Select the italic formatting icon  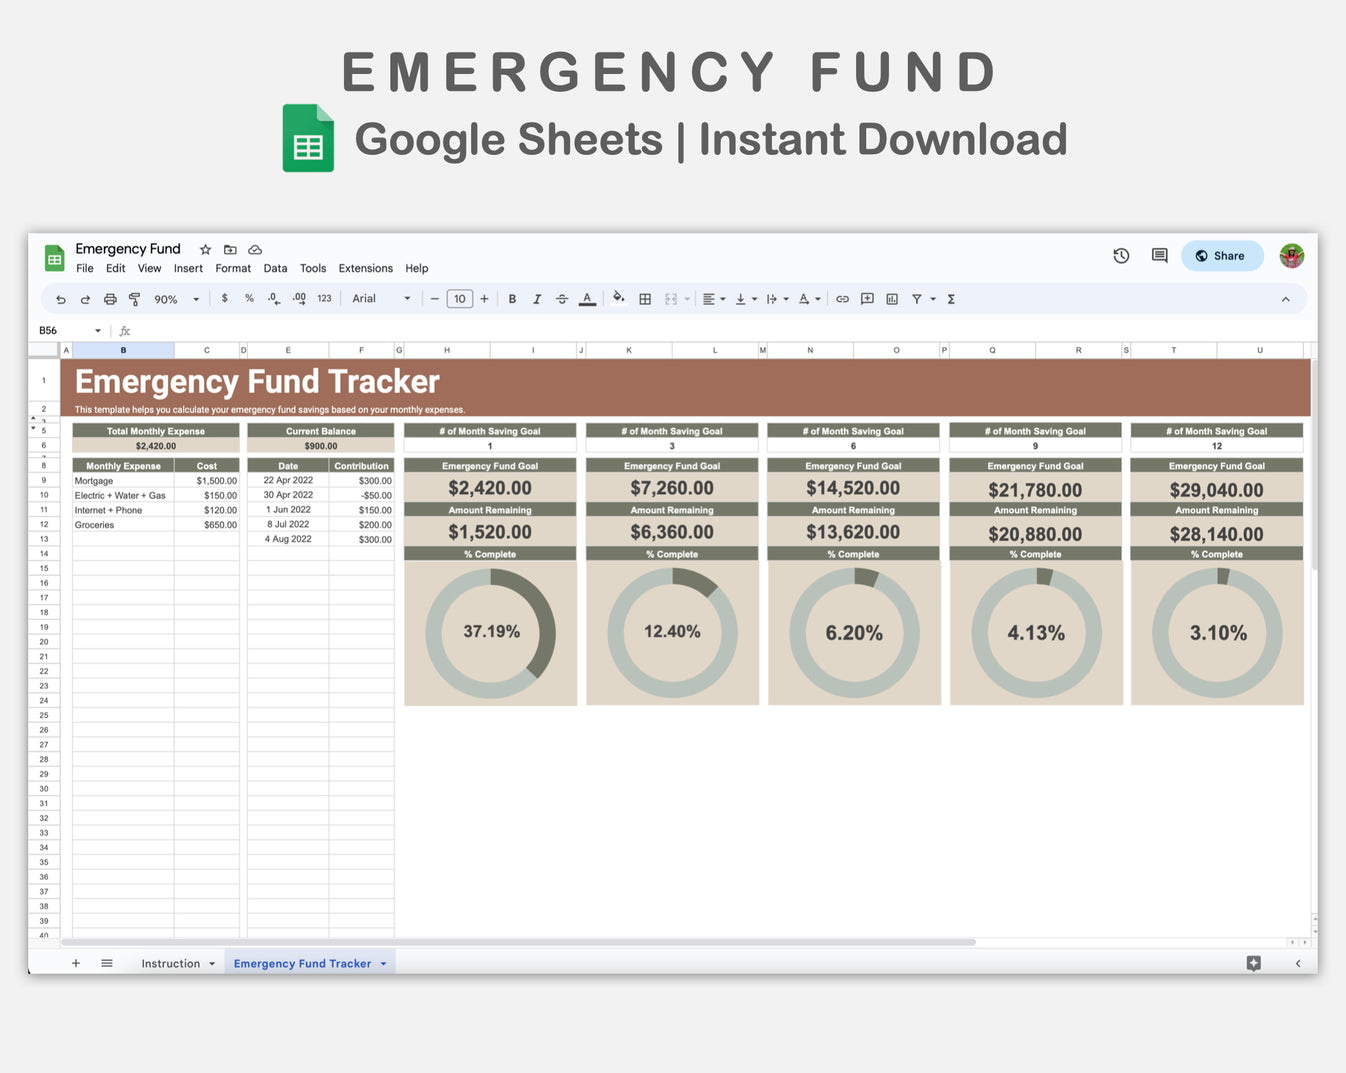(537, 299)
